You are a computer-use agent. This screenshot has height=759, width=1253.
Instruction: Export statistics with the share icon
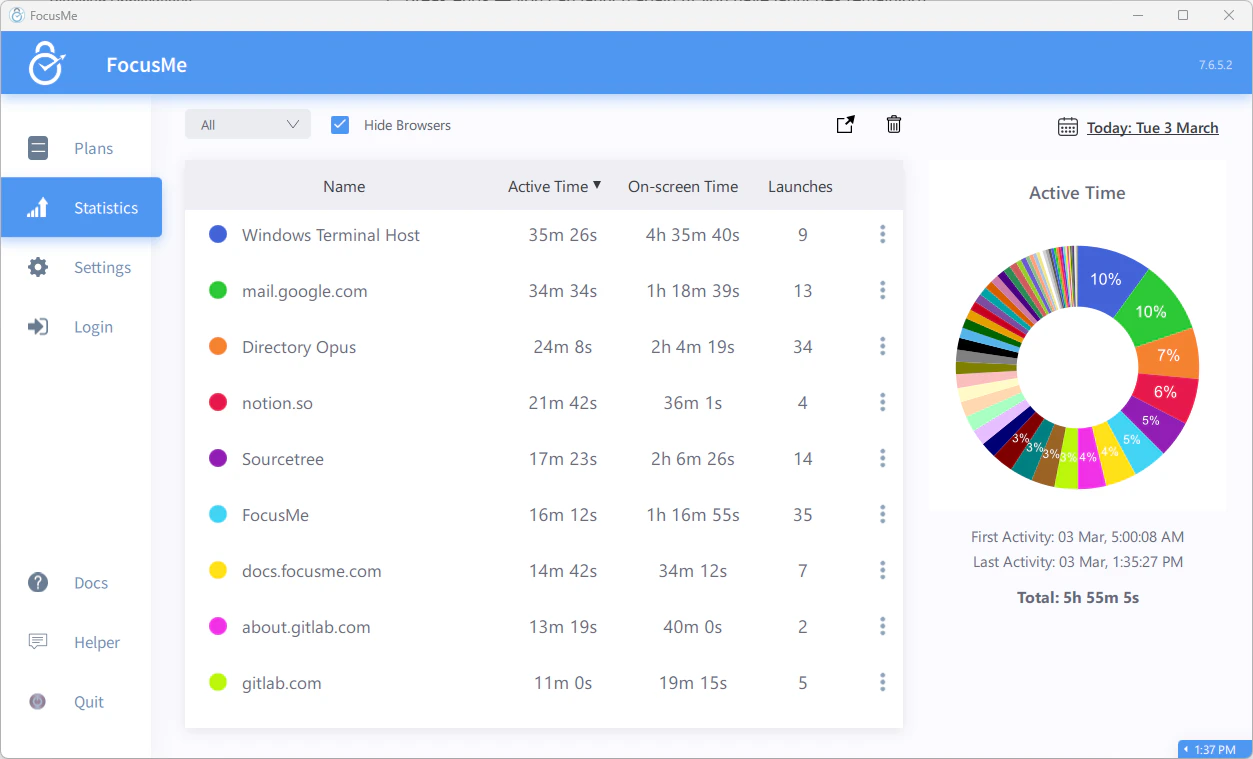point(845,124)
